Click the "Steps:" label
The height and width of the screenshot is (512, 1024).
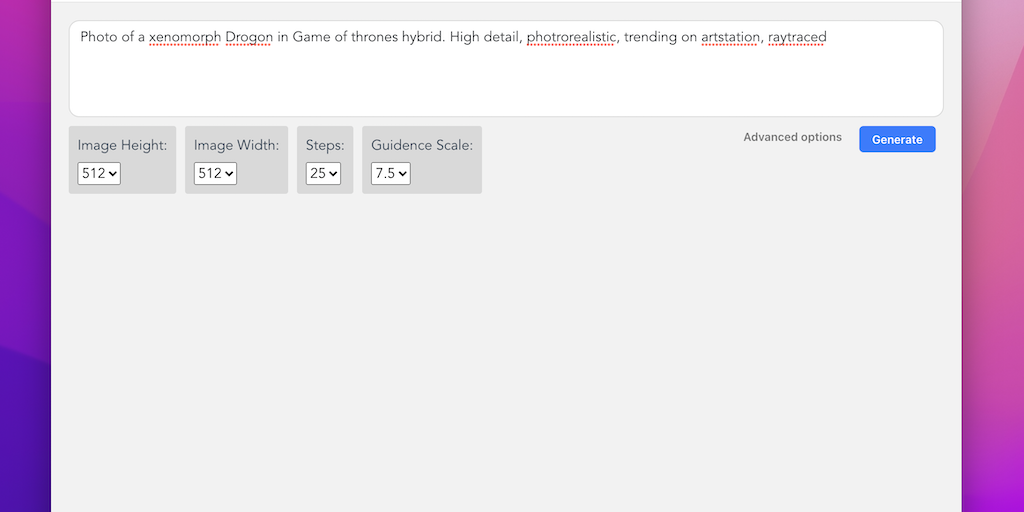[325, 145]
